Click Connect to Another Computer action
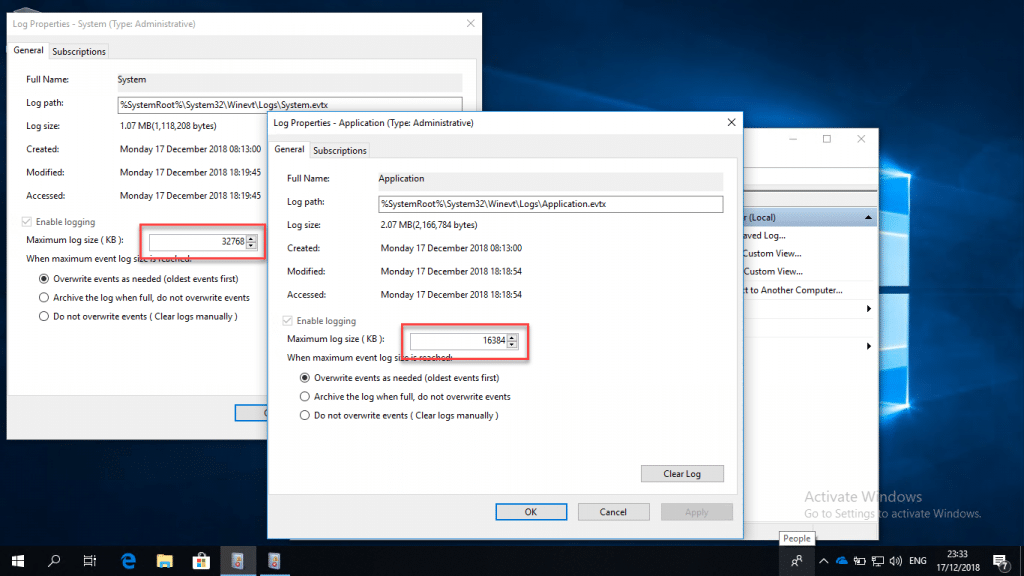Screen dimensions: 1024x576 click(793, 290)
